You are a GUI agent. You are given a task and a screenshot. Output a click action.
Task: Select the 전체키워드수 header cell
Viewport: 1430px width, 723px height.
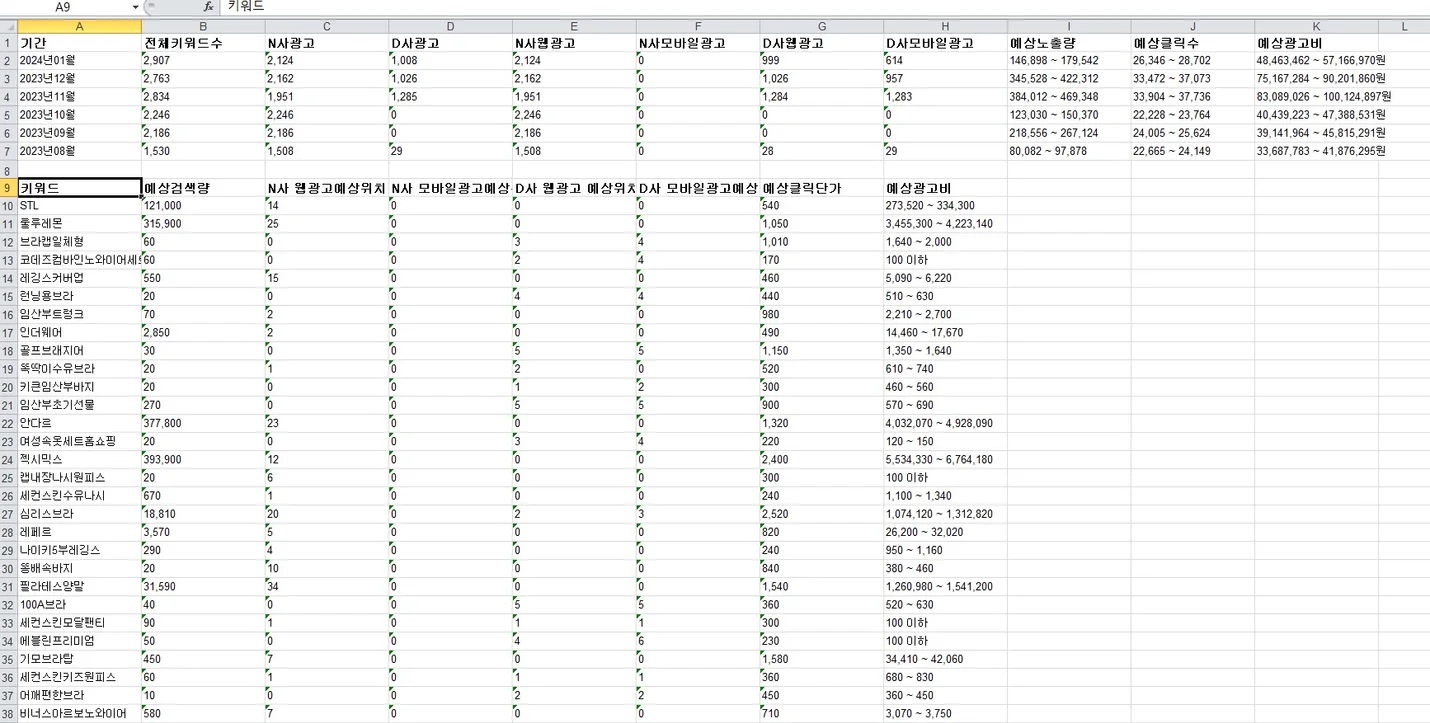(x=203, y=43)
